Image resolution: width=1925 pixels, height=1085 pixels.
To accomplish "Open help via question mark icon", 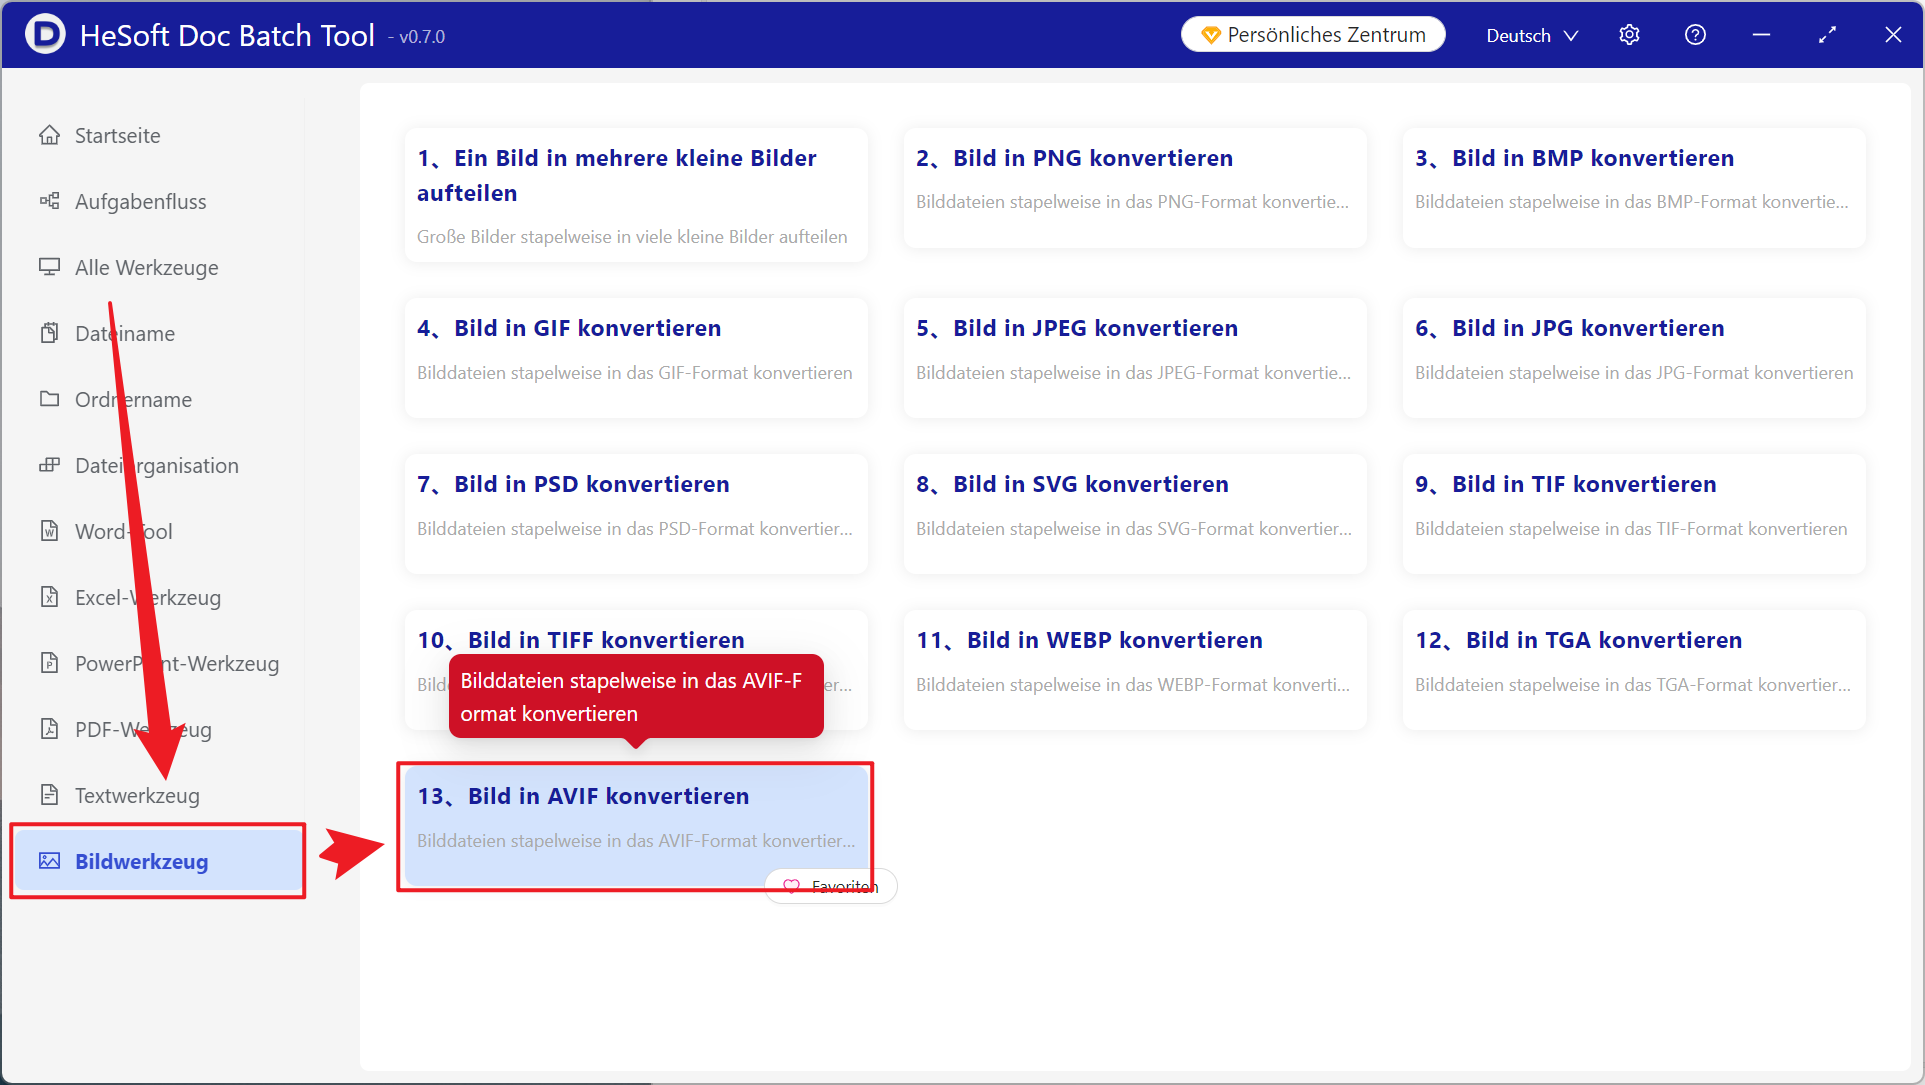I will click(1695, 35).
